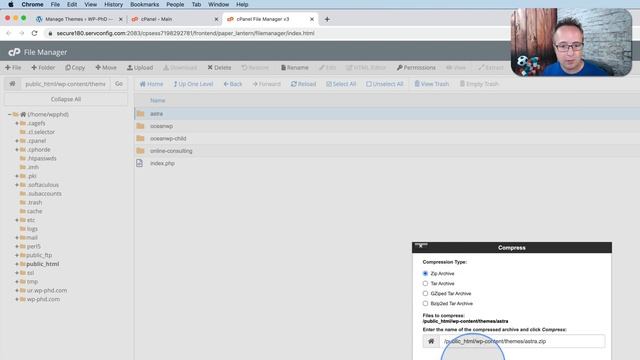Click the Move toolbar button

[x=106, y=67]
